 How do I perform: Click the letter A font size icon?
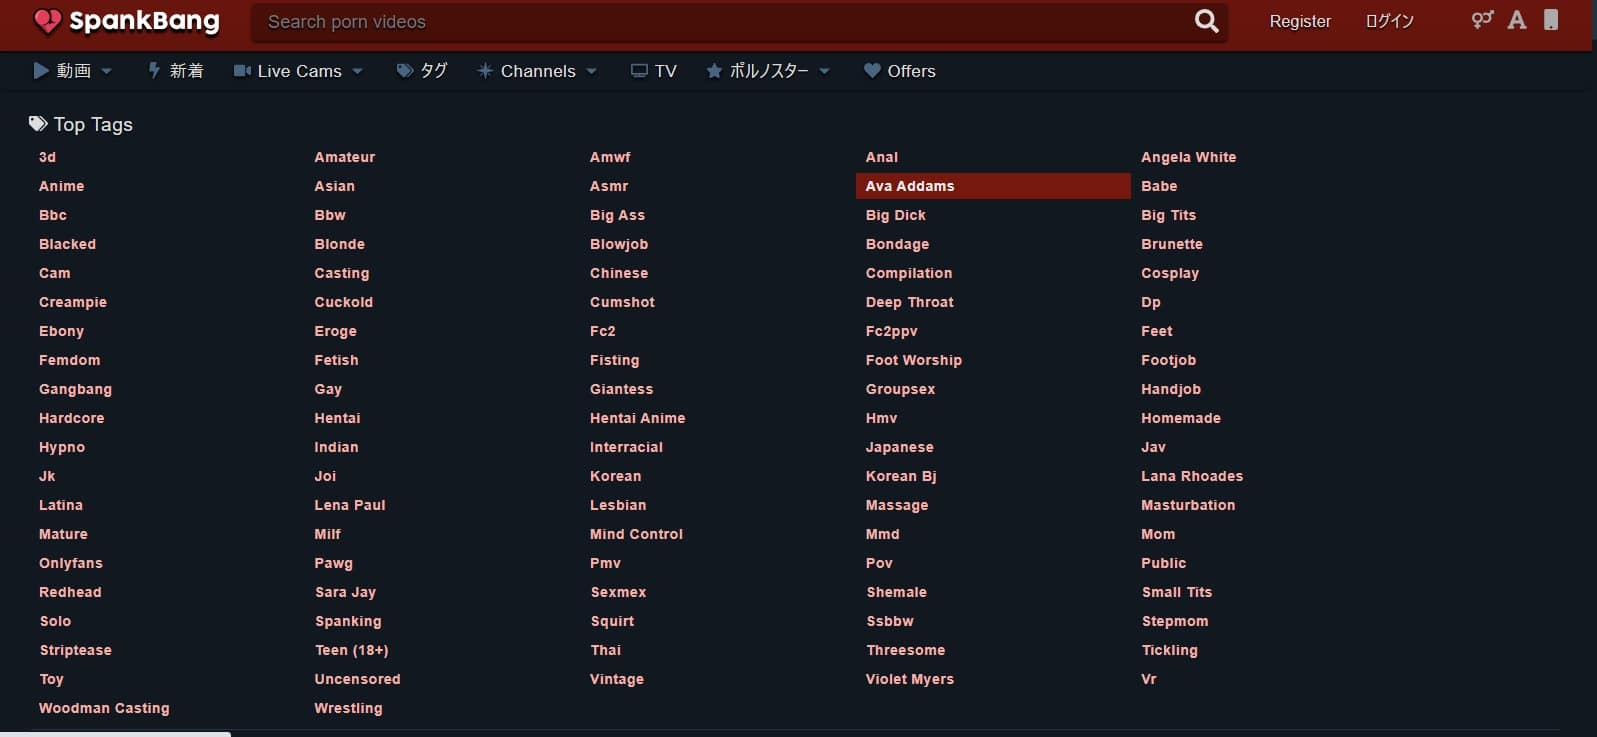[x=1517, y=20]
